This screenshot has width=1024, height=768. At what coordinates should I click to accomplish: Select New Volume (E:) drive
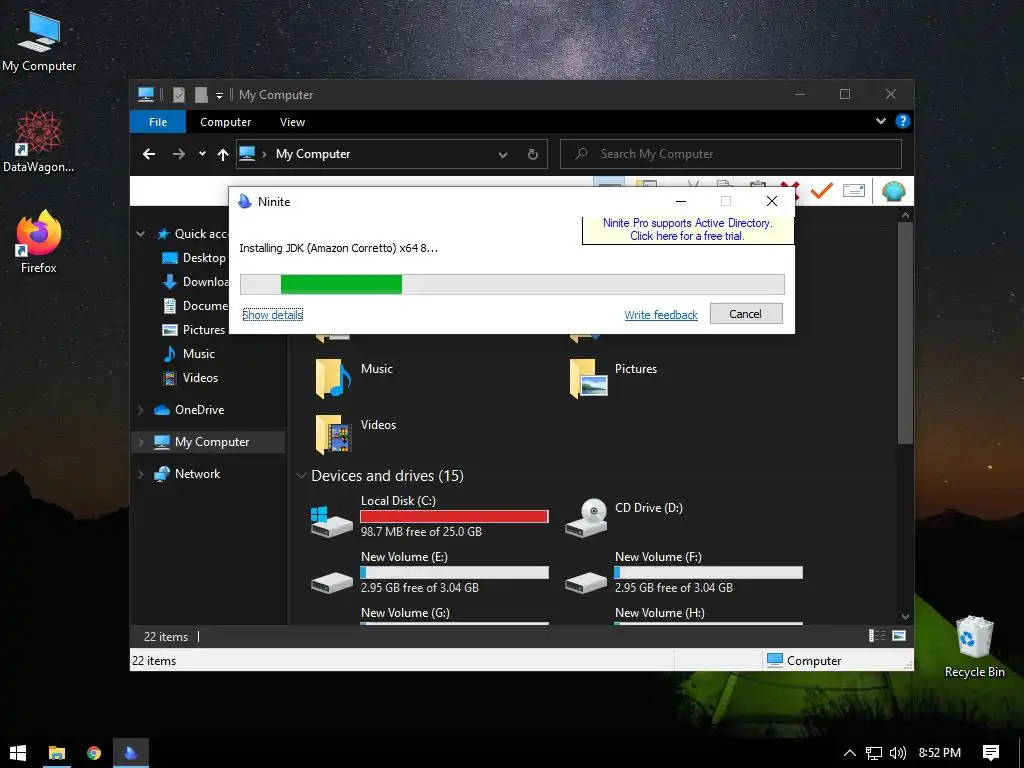tap(430, 572)
